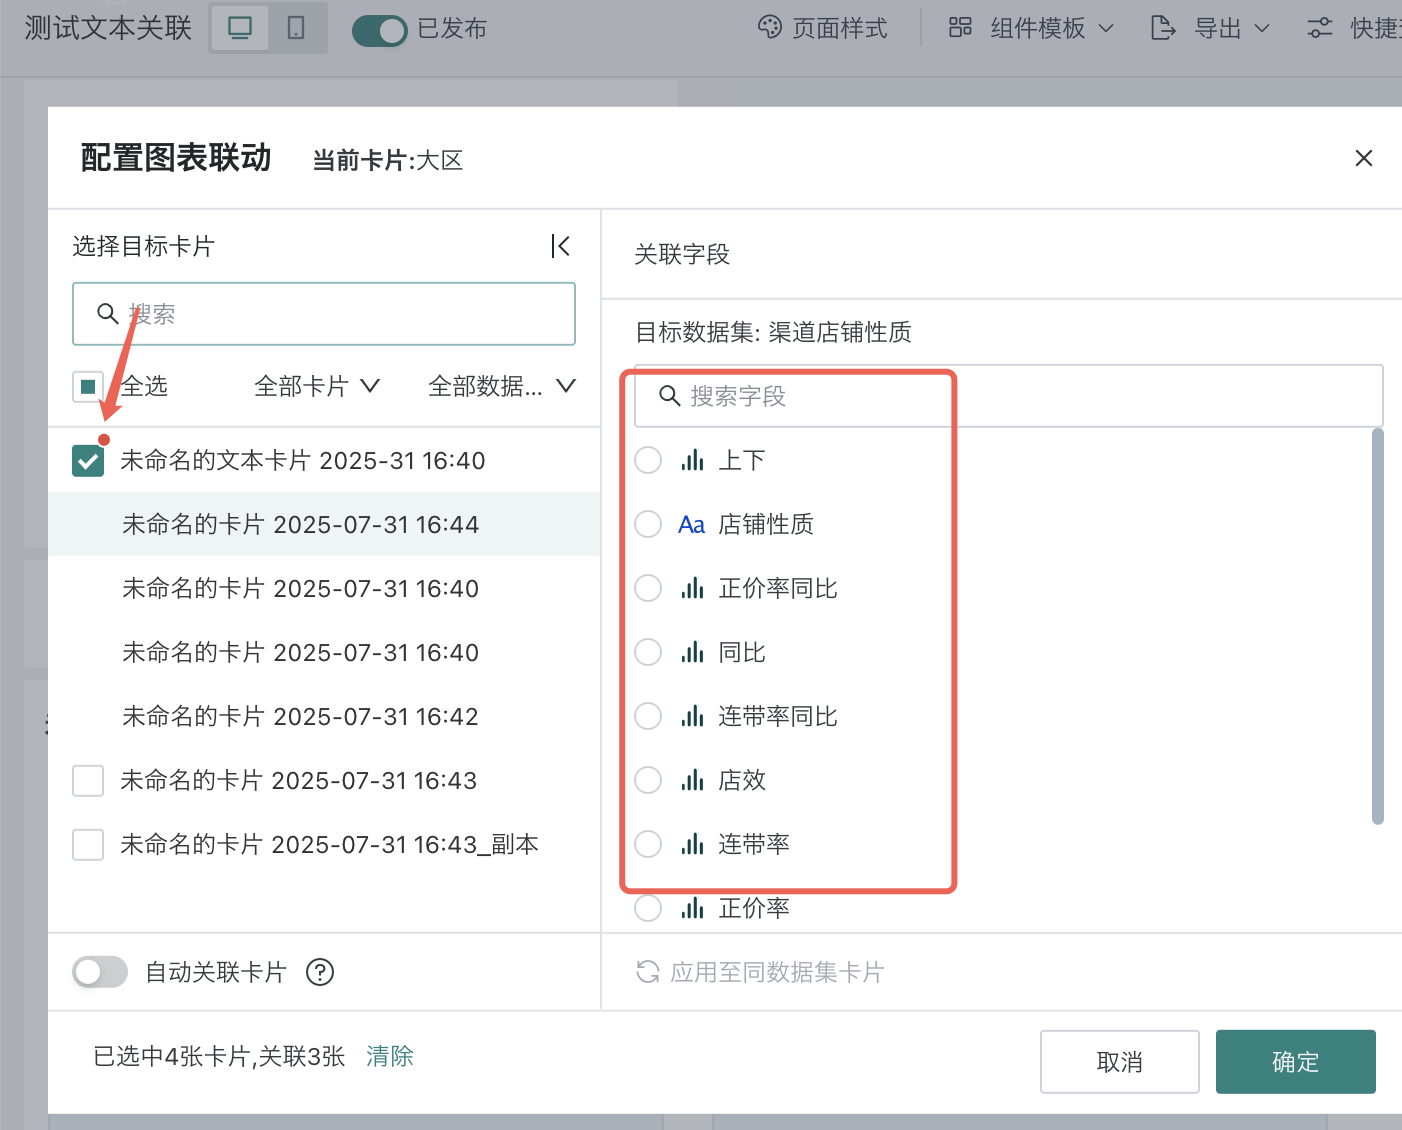This screenshot has height=1130, width=1402.
Task: Open 页面样式 page style settings
Action: [x=822, y=28]
